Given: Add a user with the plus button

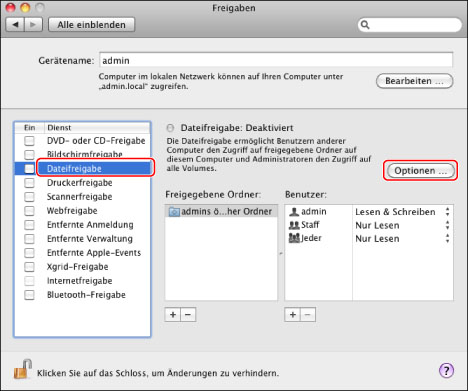Looking at the screenshot, I should (293, 315).
